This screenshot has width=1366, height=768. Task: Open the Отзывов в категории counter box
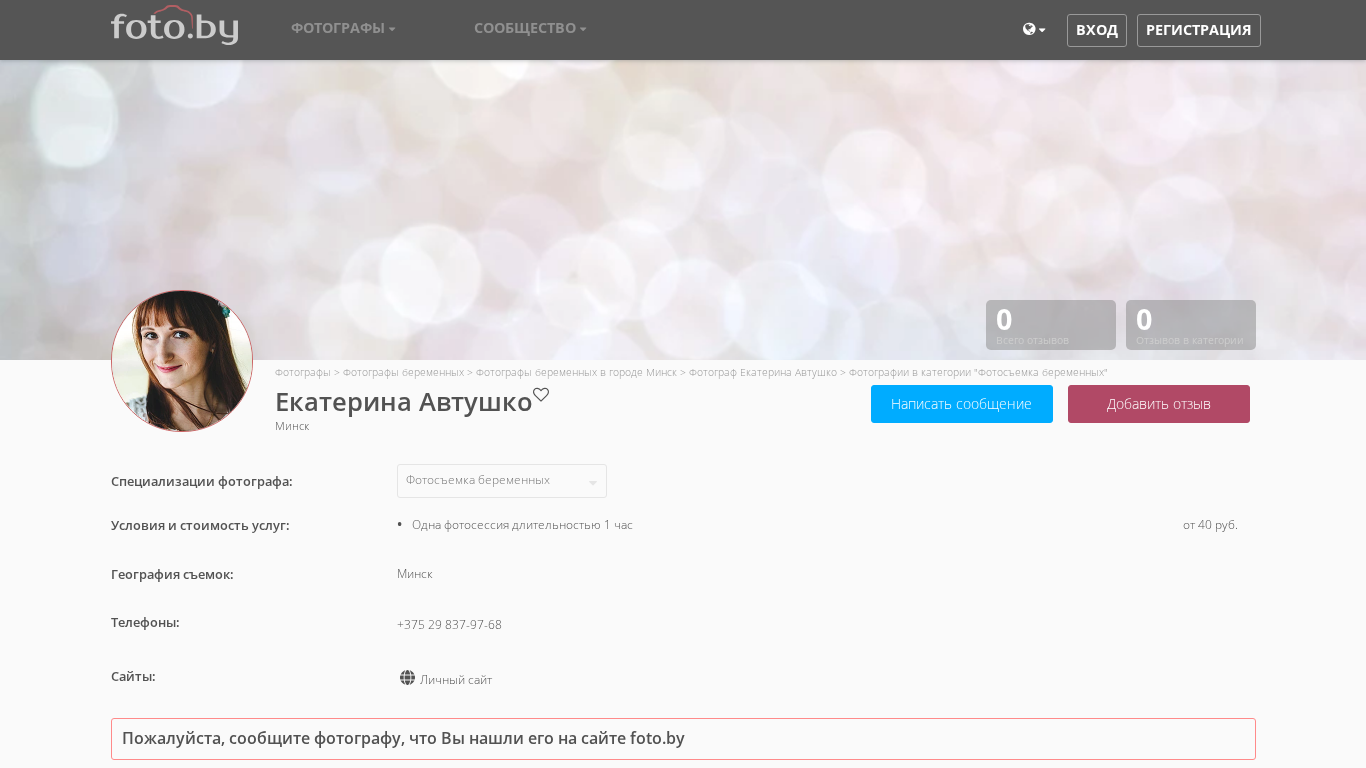click(x=1190, y=325)
